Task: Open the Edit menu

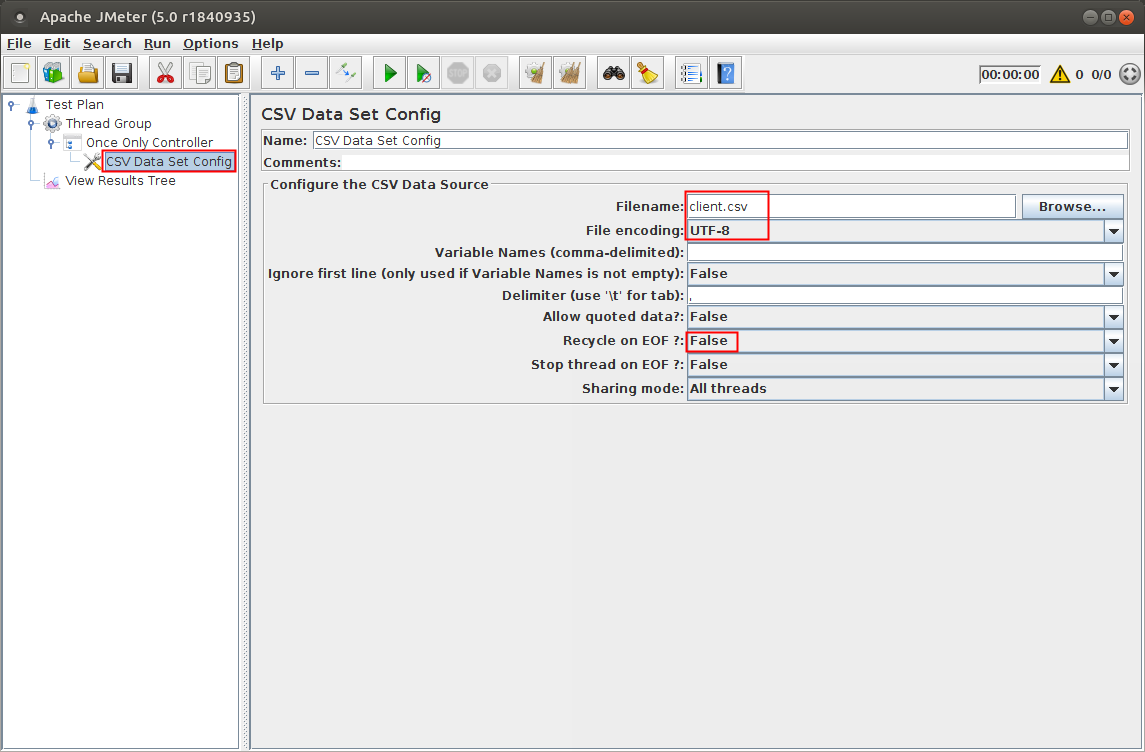Action: coord(57,44)
